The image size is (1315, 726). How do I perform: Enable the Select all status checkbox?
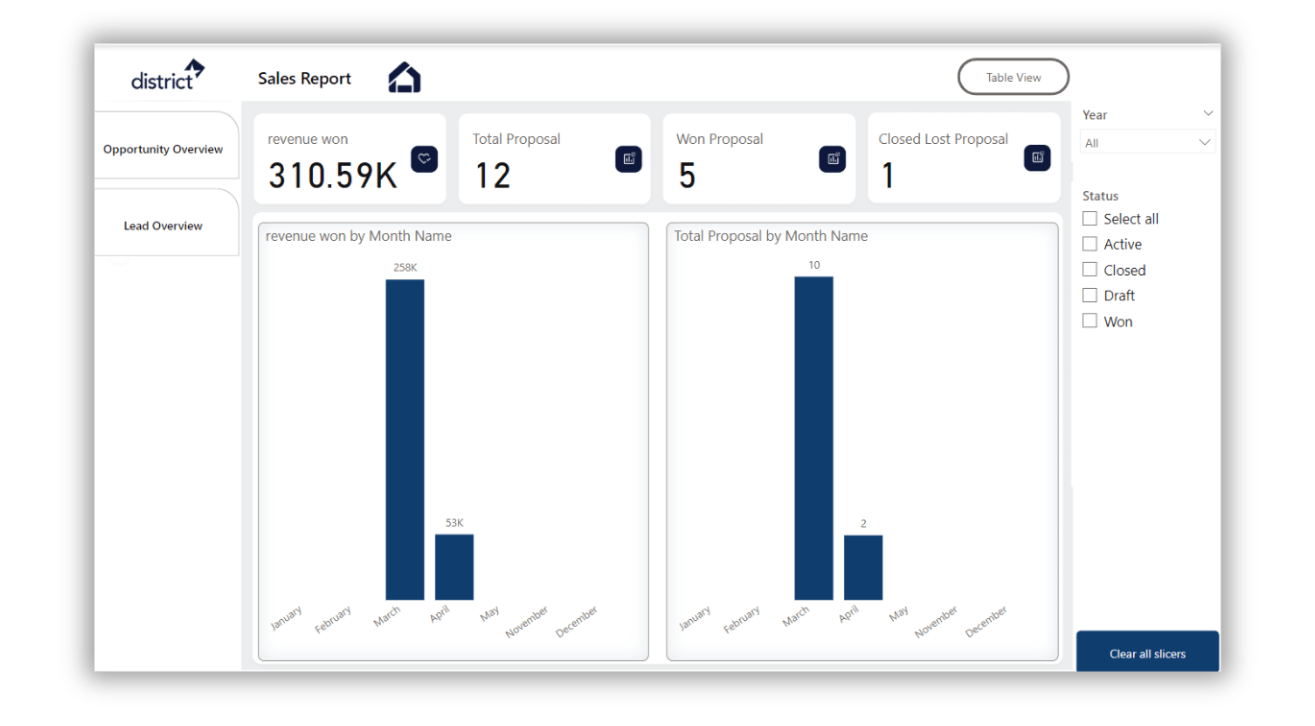1089,218
